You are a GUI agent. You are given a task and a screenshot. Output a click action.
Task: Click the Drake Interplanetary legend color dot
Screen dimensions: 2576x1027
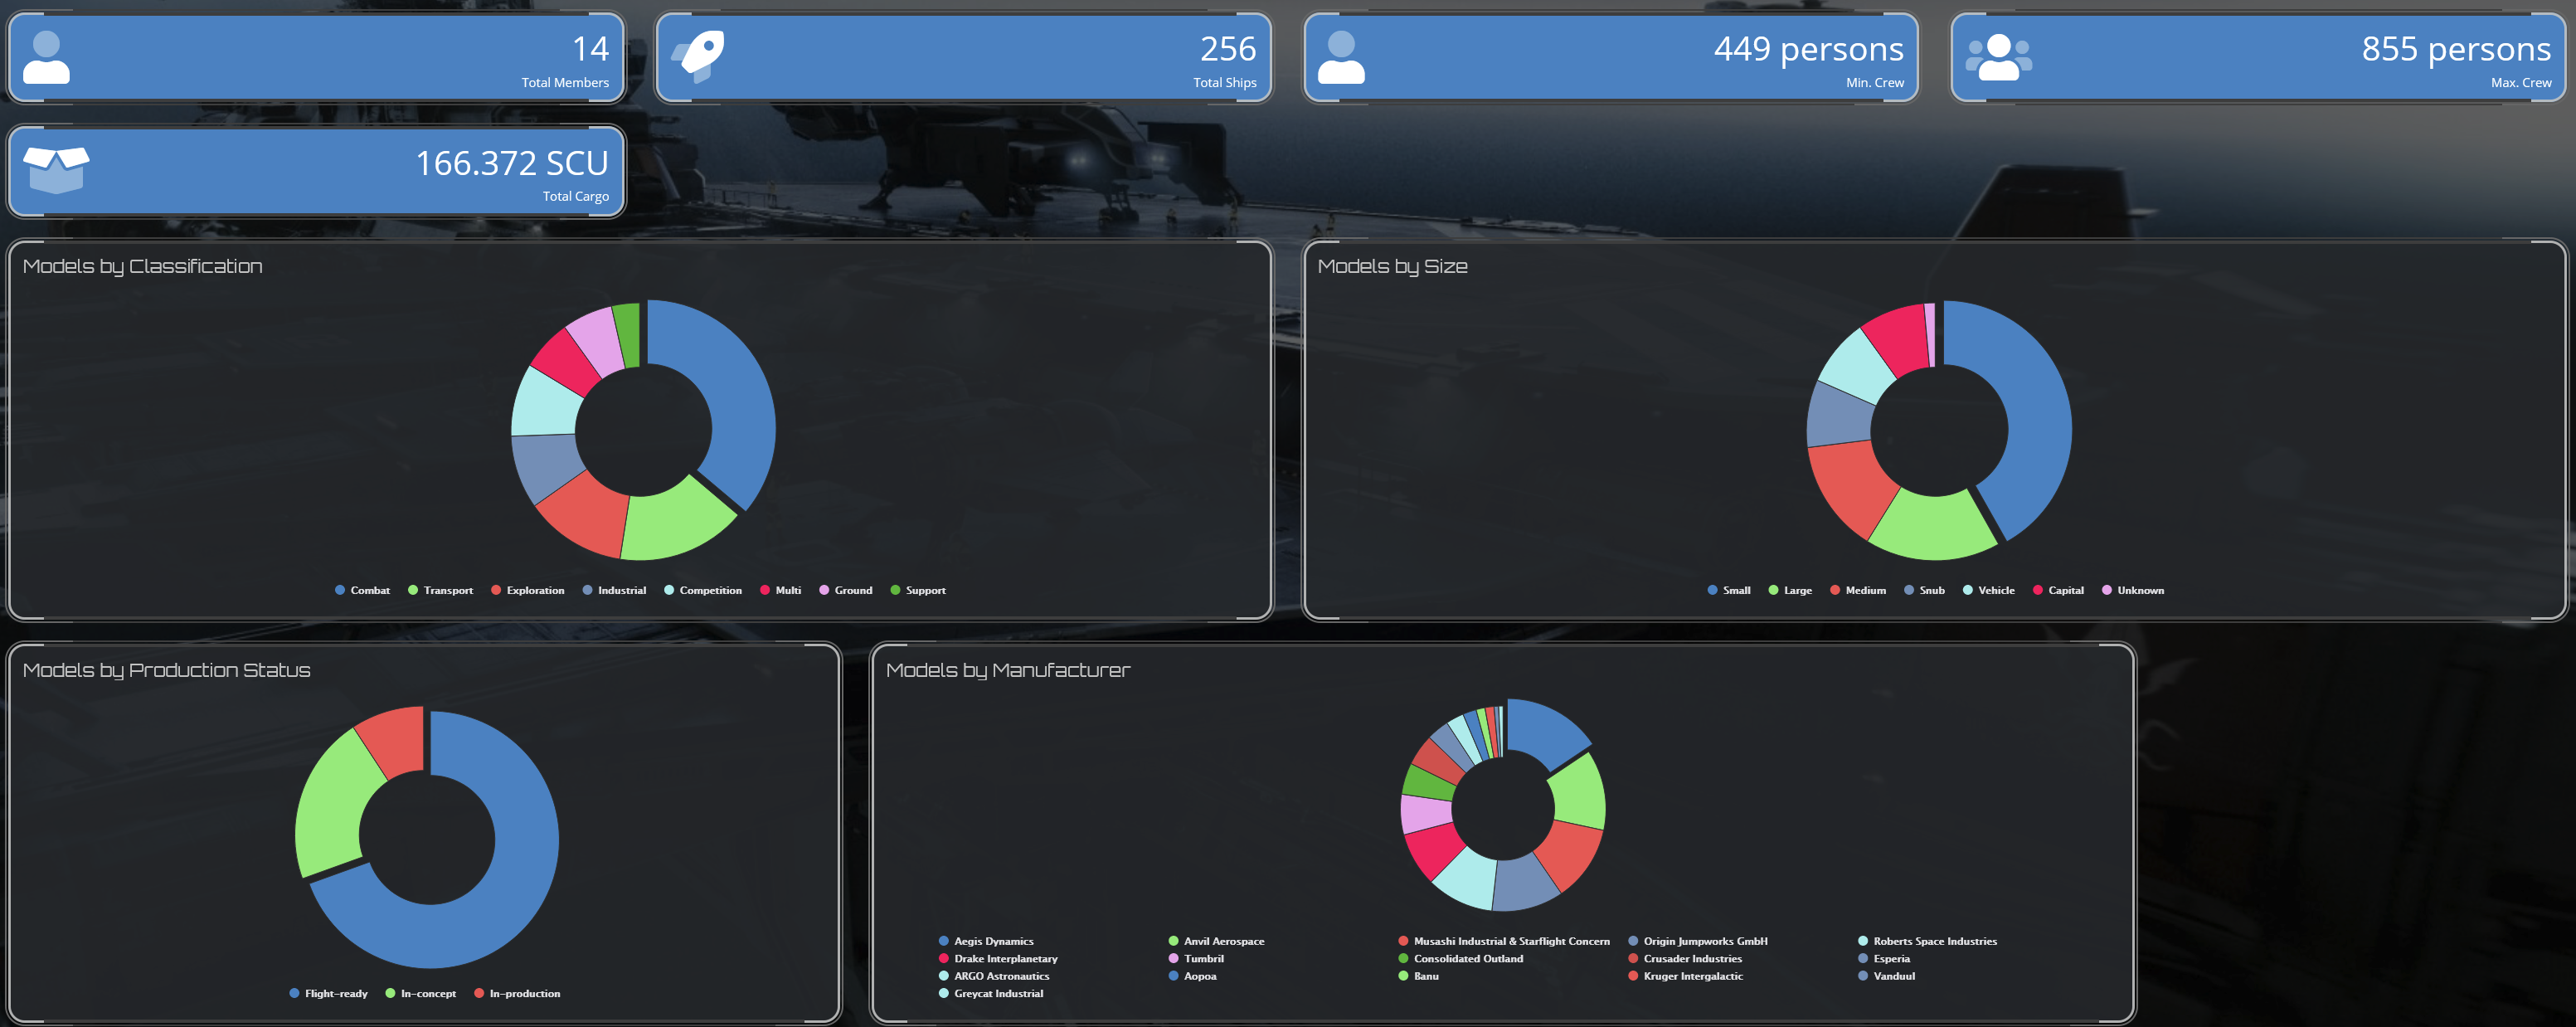(x=943, y=958)
